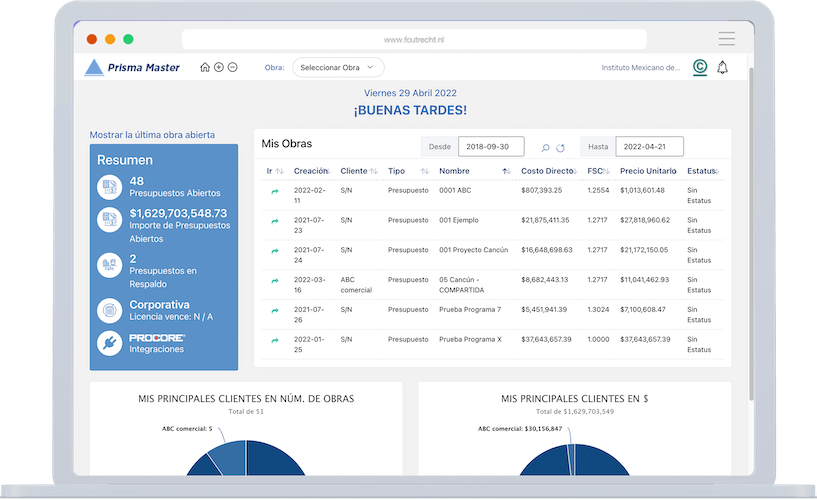
Task: Click the $807,393.25 cost cell
Action: pos(541,190)
